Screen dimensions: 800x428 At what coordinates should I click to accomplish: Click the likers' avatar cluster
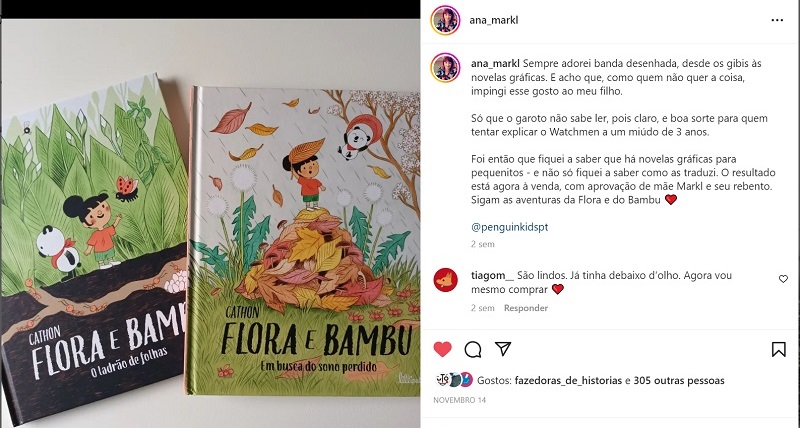pyautogui.click(x=454, y=380)
